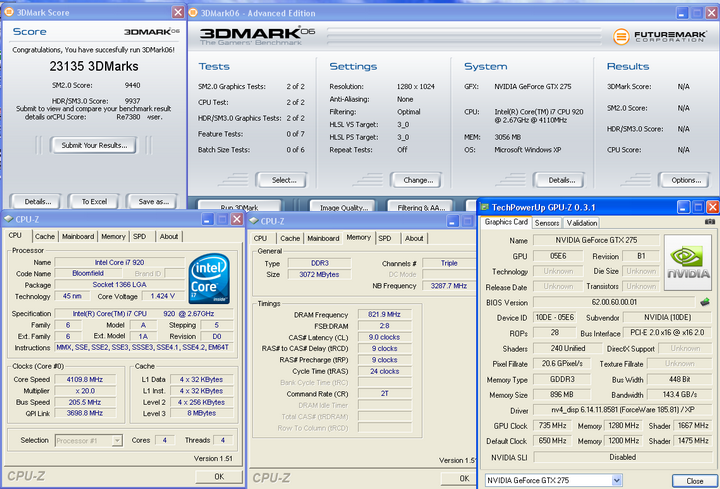Click Close button in GPU-Z

pyautogui.click(x=695, y=481)
